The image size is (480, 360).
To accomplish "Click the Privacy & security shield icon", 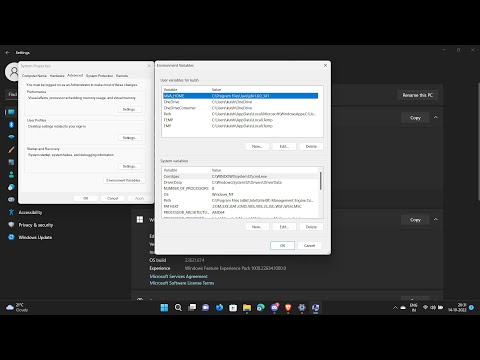I will point(11,225).
